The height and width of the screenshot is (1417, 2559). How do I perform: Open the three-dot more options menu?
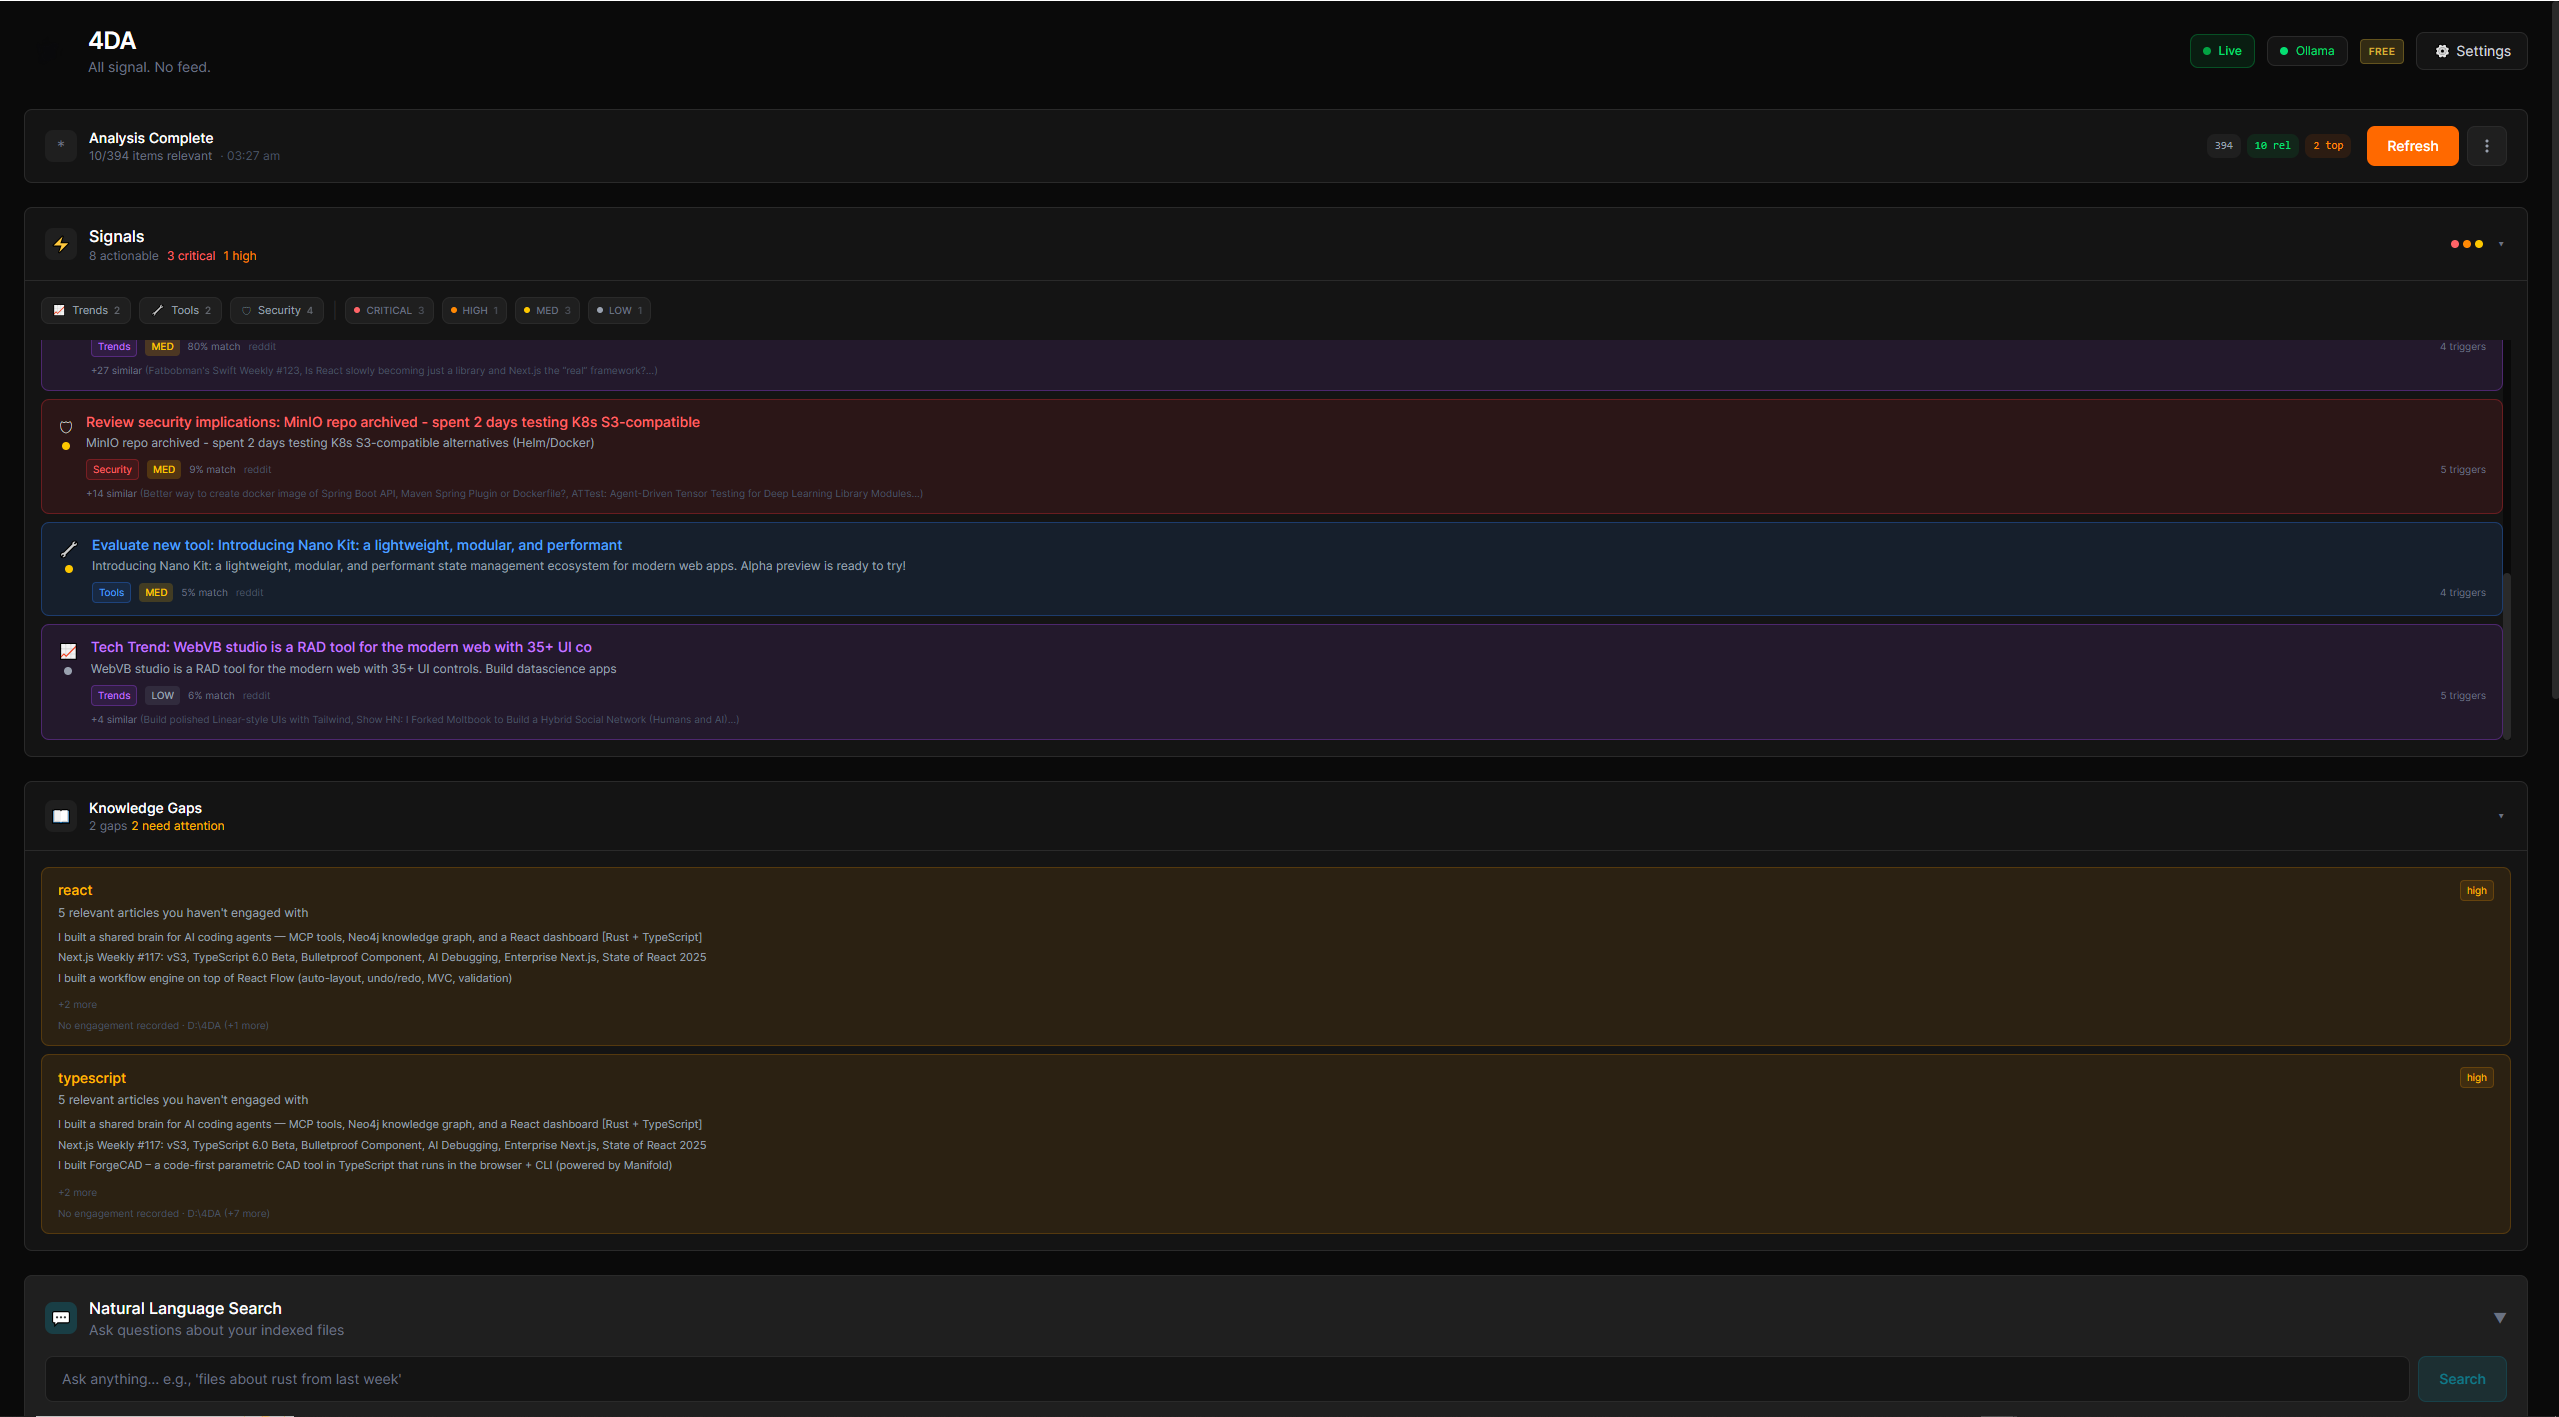[x=2486, y=146]
